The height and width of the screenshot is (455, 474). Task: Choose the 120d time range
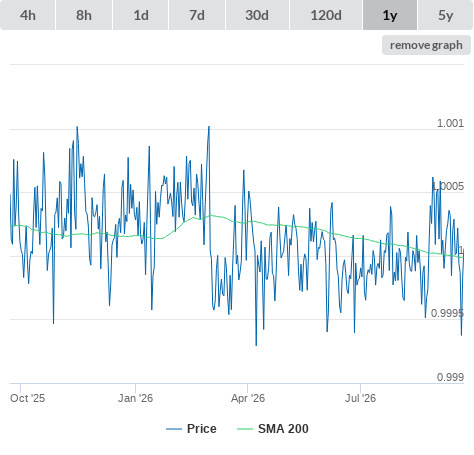pos(326,15)
